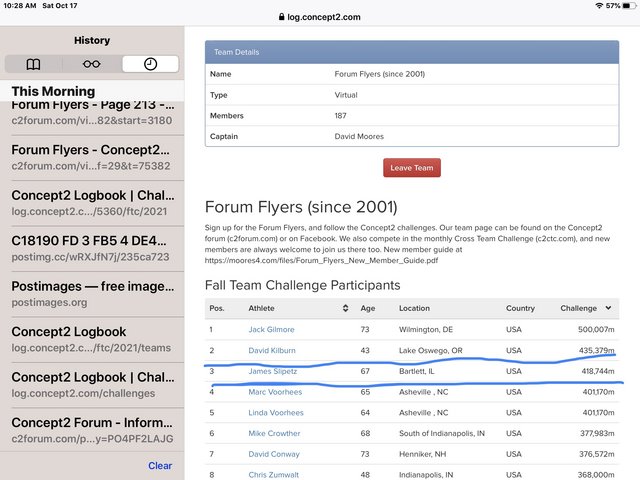
Task: Switch to Reading List tab (glasses icon)
Action: click(92, 64)
